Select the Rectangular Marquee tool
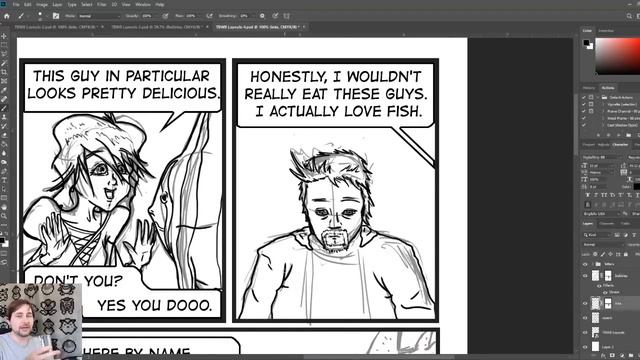The width and height of the screenshot is (640, 360). (x=4, y=45)
